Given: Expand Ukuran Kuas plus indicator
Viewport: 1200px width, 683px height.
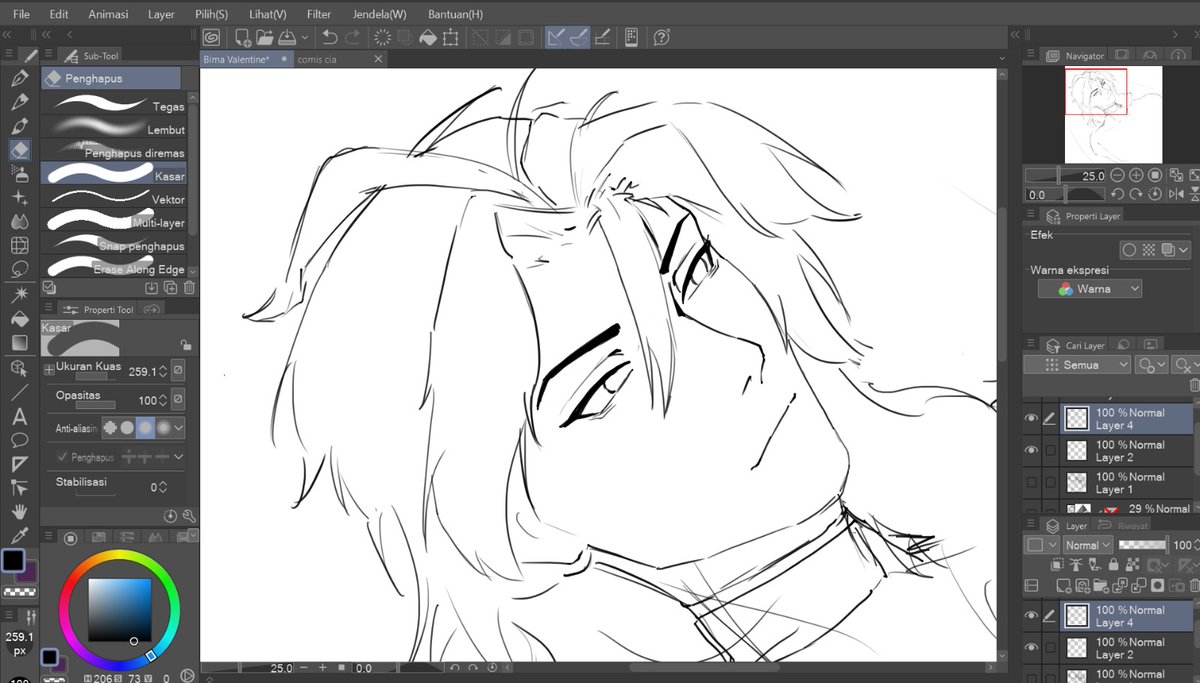Looking at the screenshot, I should 49,370.
